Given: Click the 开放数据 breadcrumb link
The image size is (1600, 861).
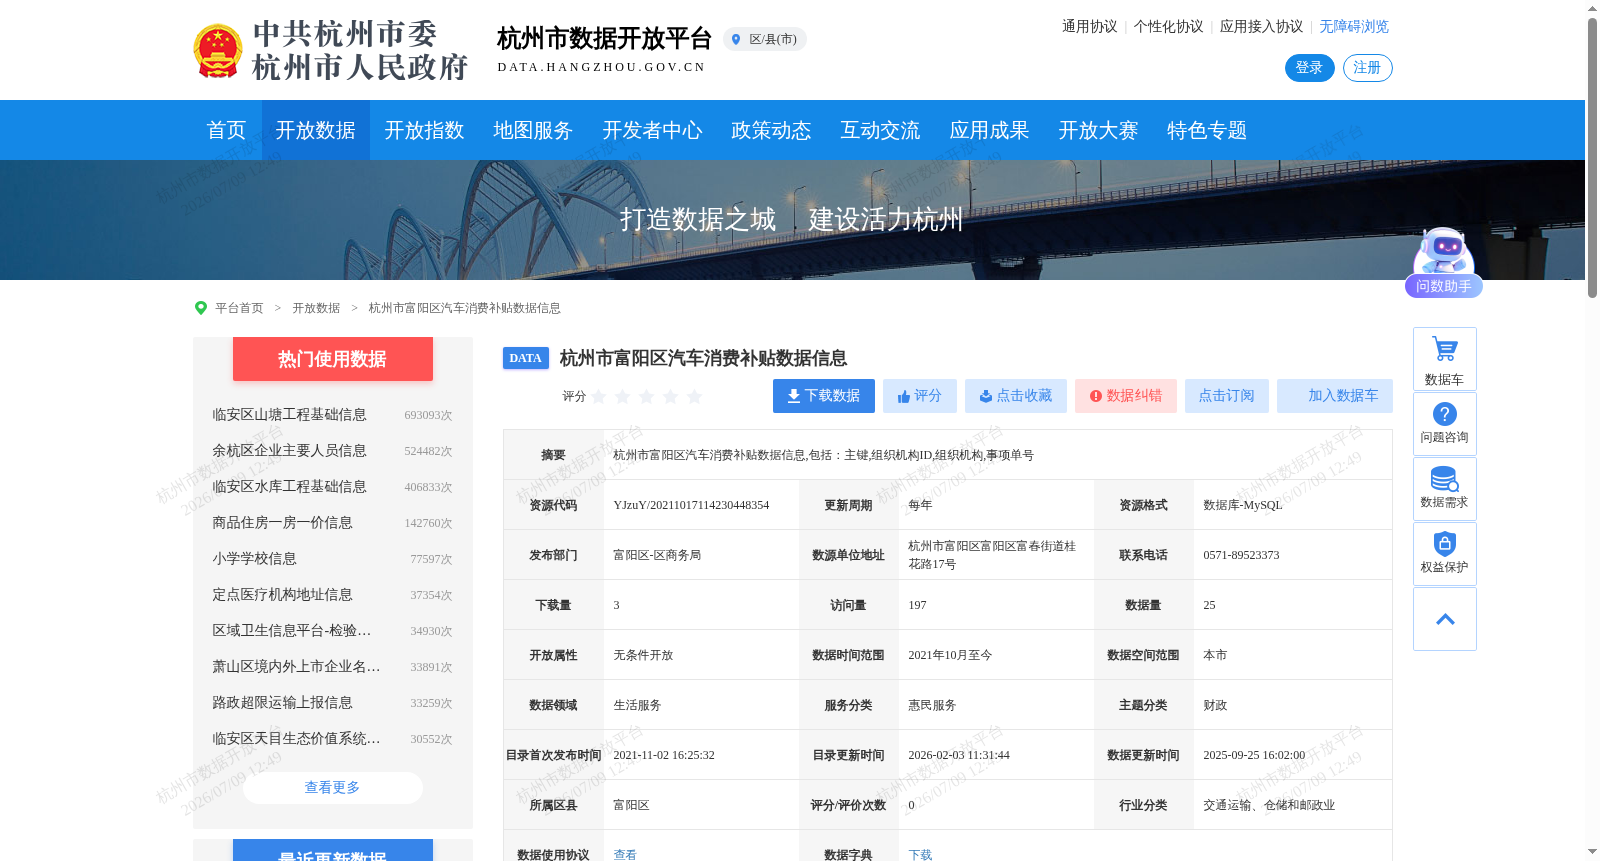Looking at the screenshot, I should (316, 308).
